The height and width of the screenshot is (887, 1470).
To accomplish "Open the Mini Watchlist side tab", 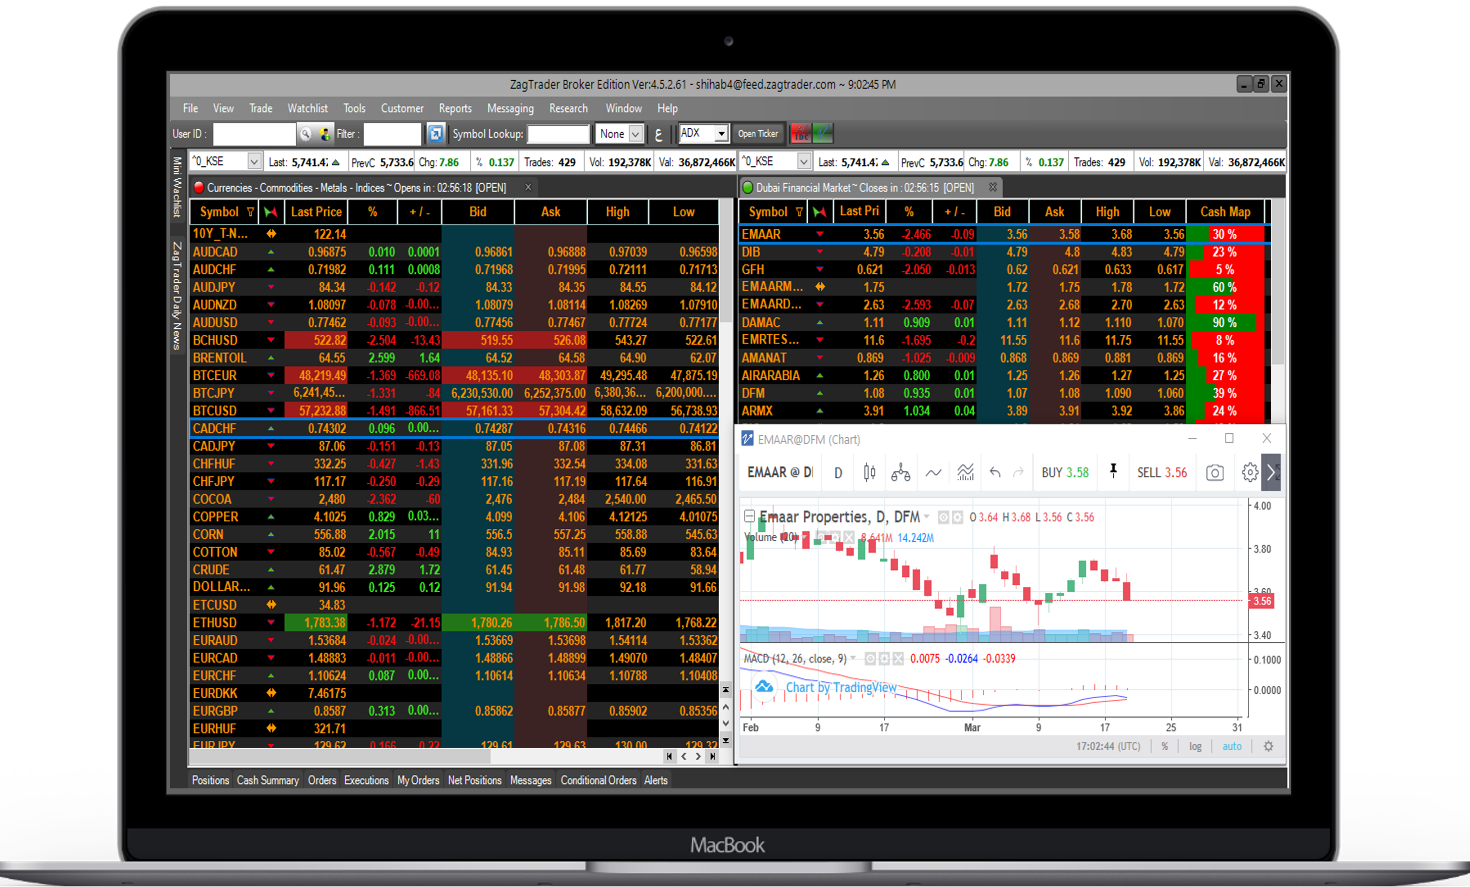I will 178,187.
